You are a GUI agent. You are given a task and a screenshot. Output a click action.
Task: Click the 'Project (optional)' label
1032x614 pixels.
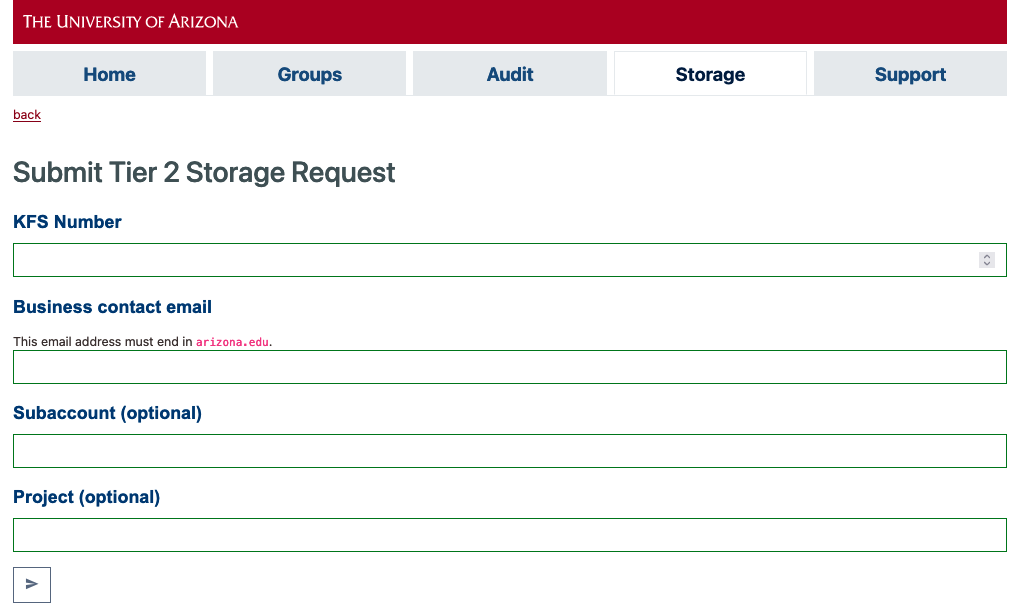(86, 497)
